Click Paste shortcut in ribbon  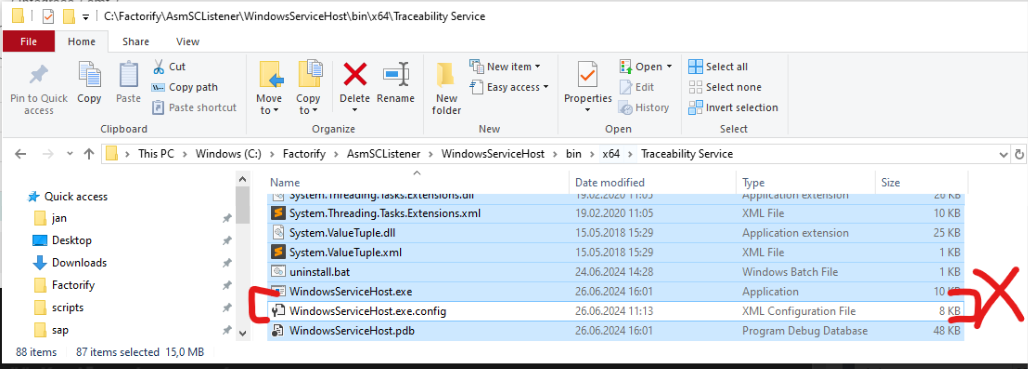tap(194, 107)
